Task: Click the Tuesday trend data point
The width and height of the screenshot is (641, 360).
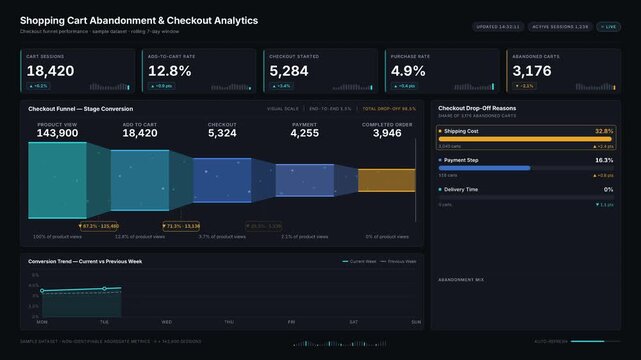Action: tap(105, 288)
